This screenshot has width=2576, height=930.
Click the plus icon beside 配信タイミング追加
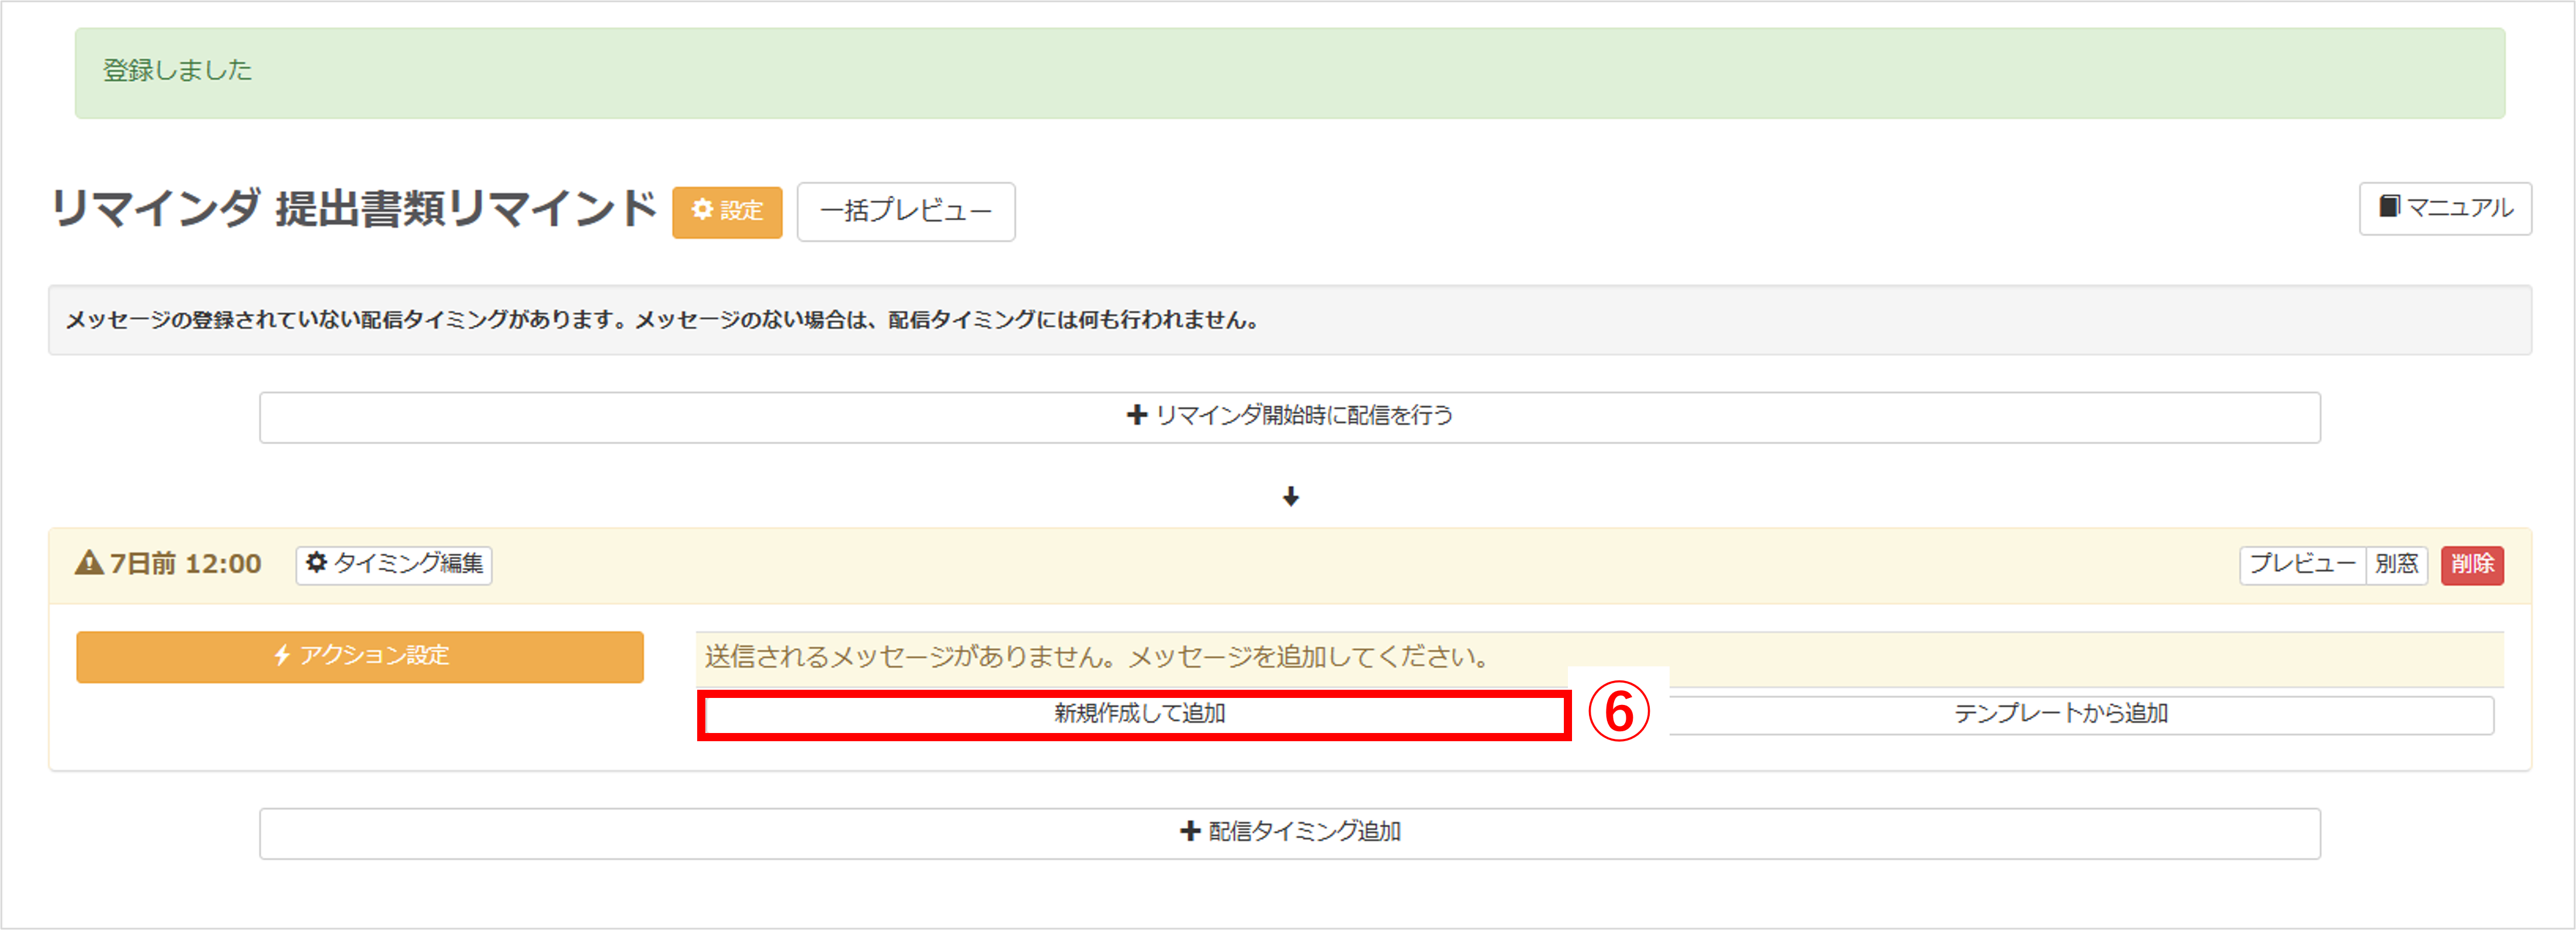tap(1190, 831)
